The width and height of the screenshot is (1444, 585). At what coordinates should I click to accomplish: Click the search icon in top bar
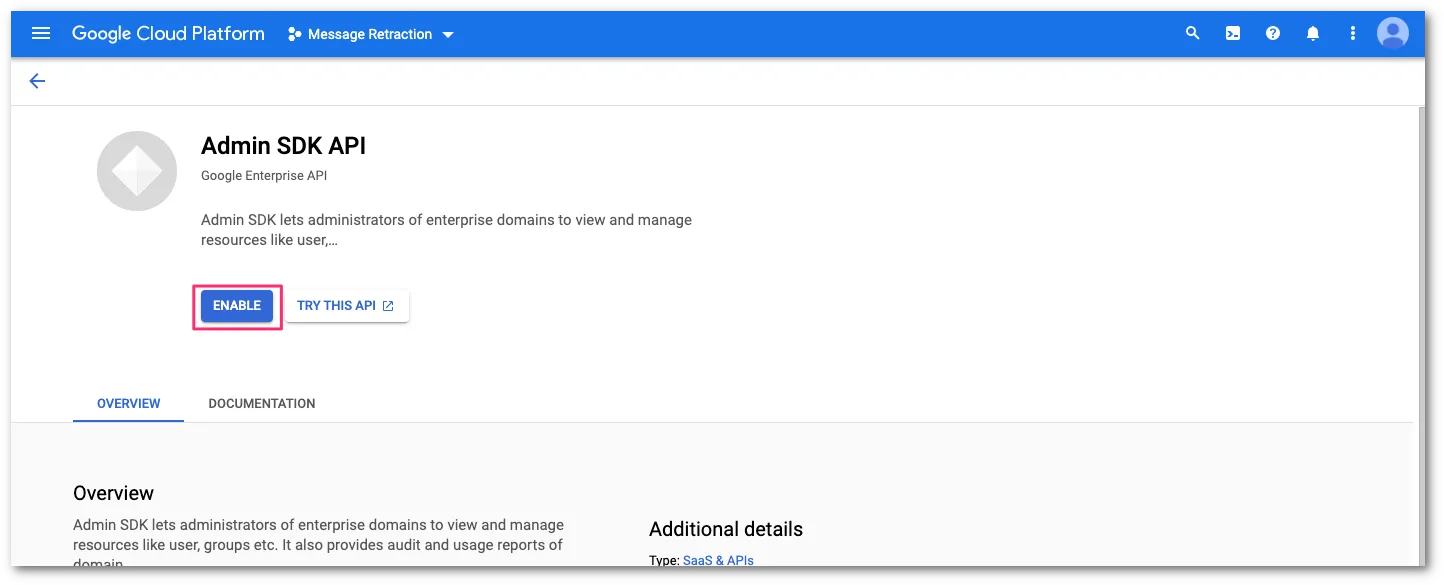tap(1192, 32)
